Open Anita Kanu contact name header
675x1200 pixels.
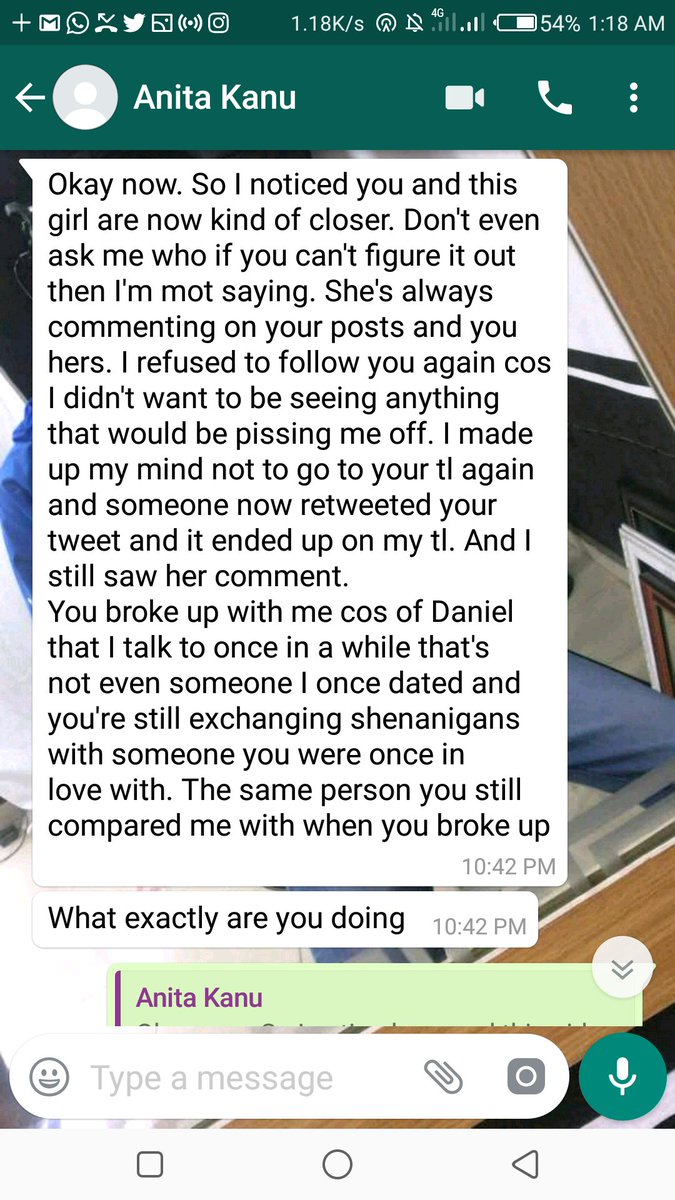(215, 98)
